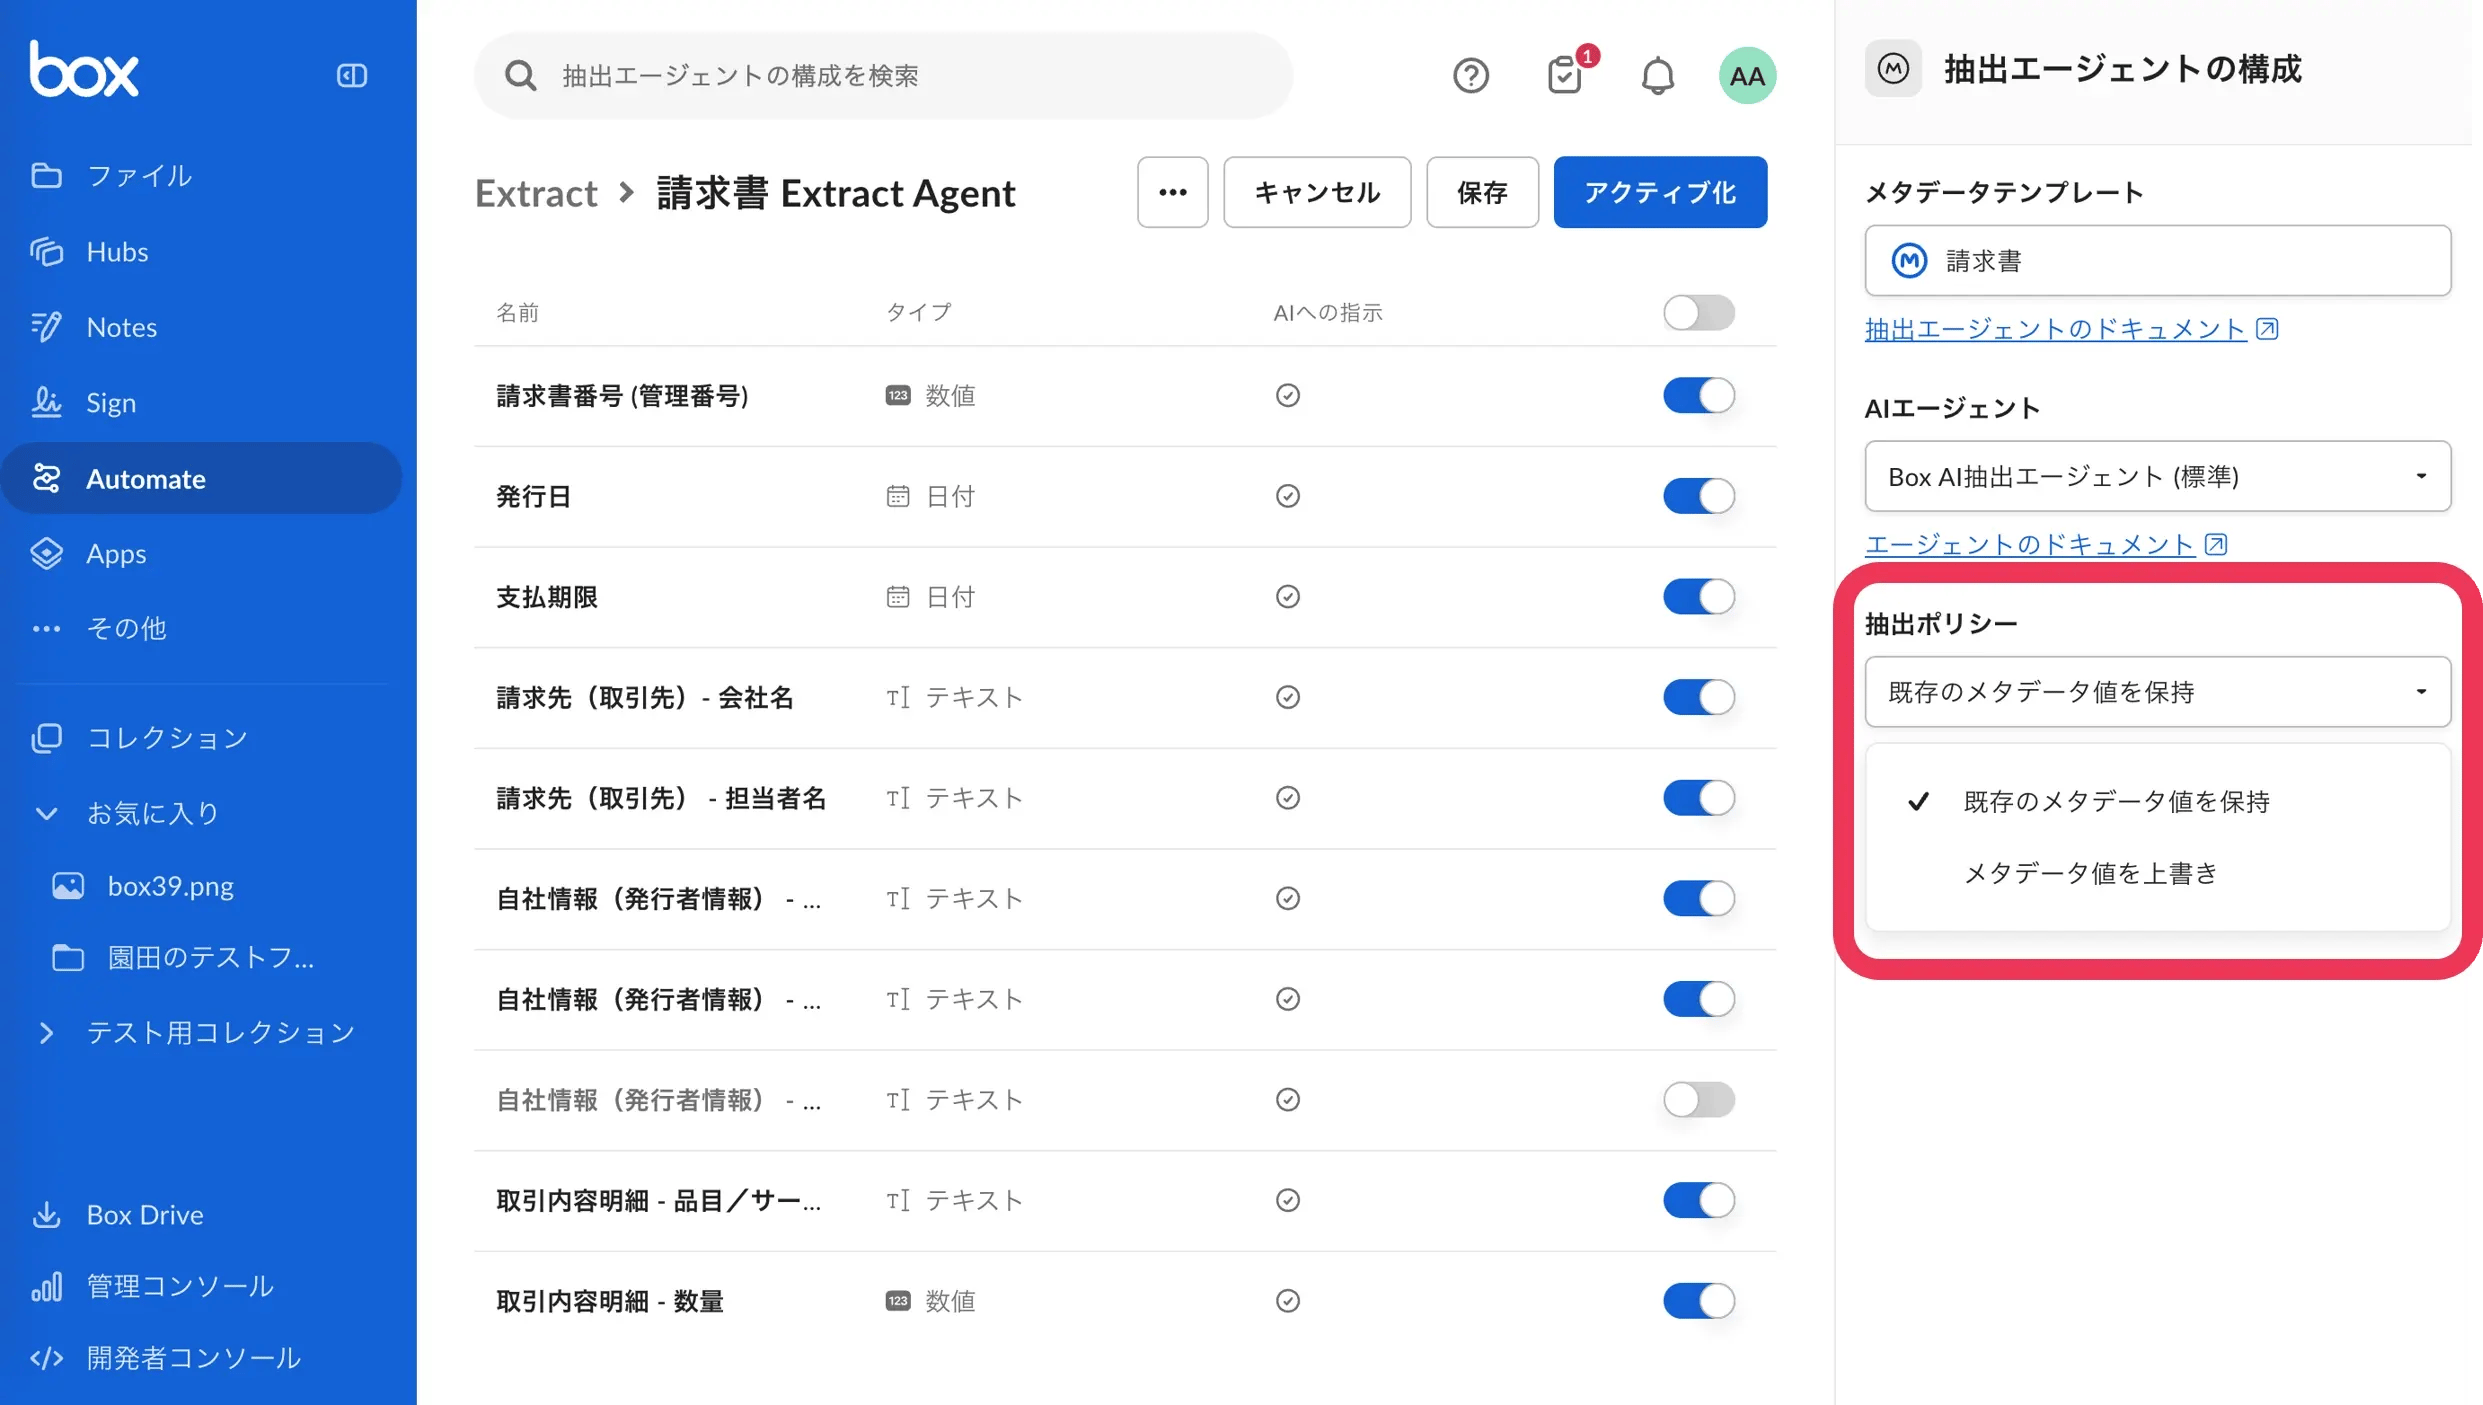Collapse the お気に入り section
Viewport: 2483px width, 1405px height.
46,813
